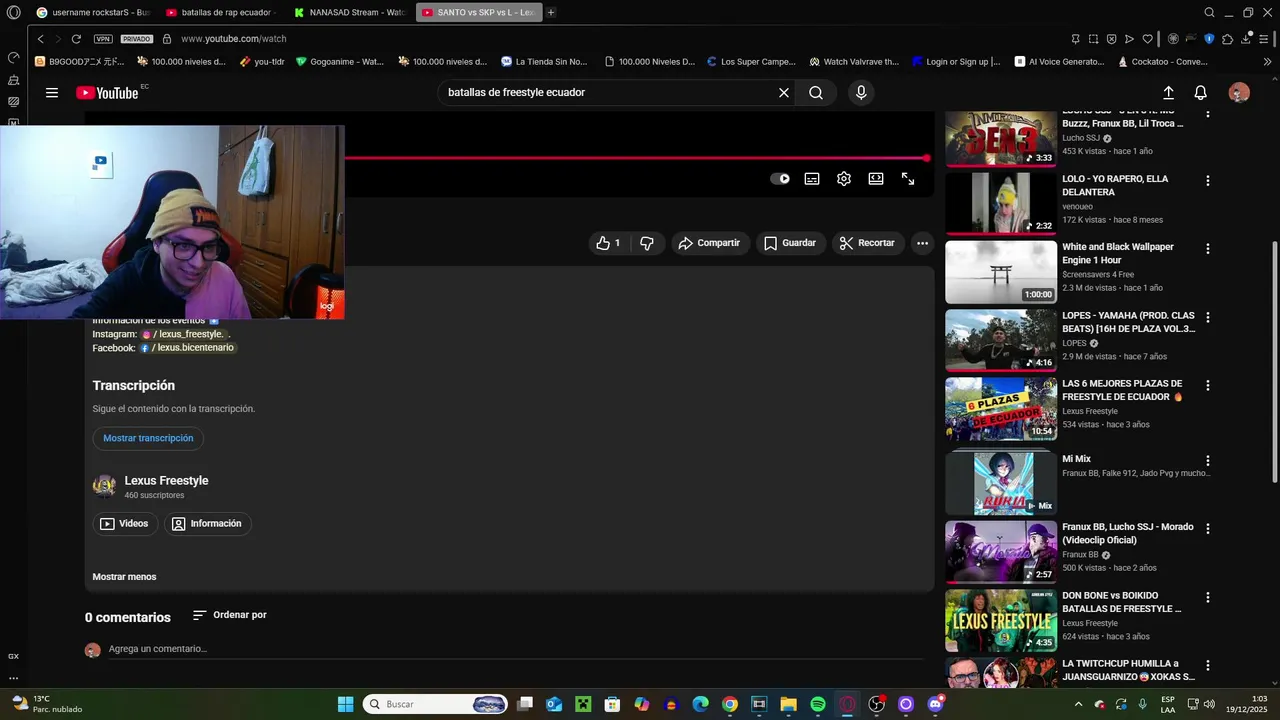Image resolution: width=1280 pixels, height=720 pixels.
Task: Open the video player settings gear
Action: tap(844, 179)
